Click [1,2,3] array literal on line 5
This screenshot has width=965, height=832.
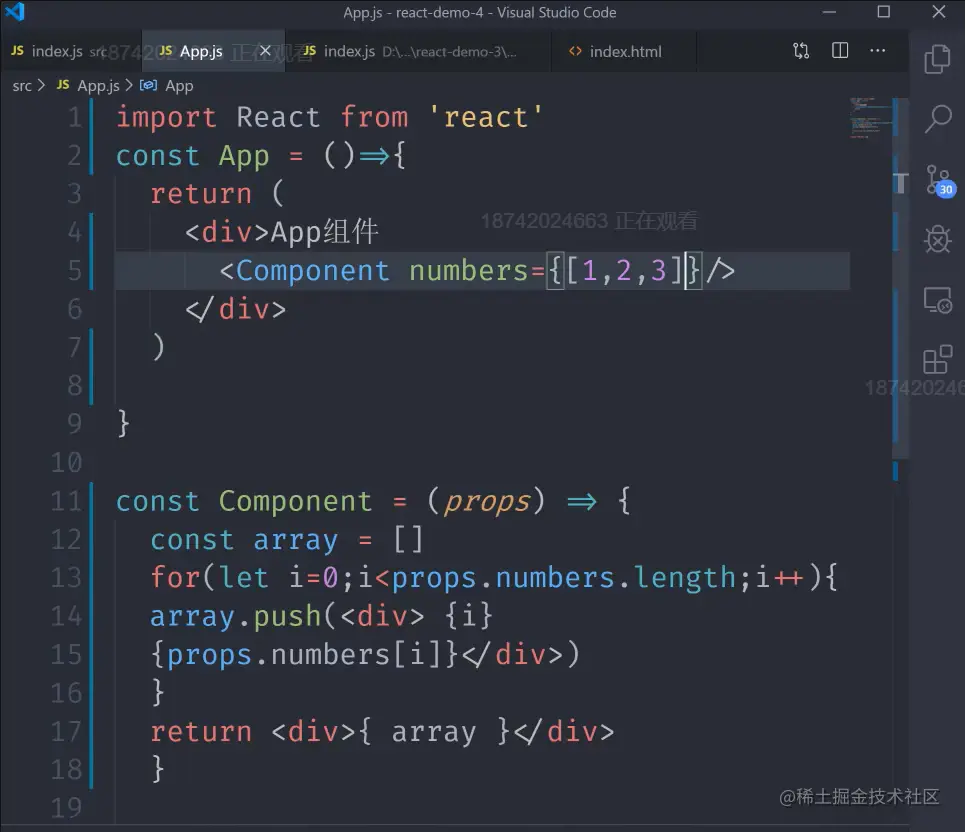pyautogui.click(x=623, y=271)
